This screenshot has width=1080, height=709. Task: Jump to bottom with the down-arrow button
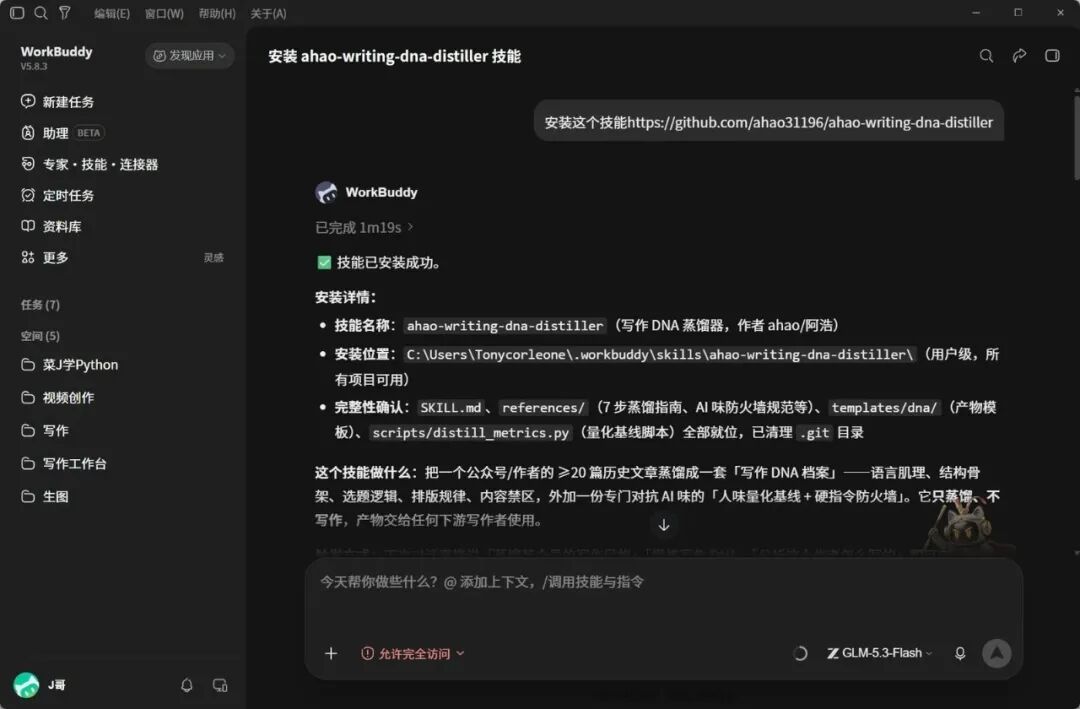tap(664, 525)
